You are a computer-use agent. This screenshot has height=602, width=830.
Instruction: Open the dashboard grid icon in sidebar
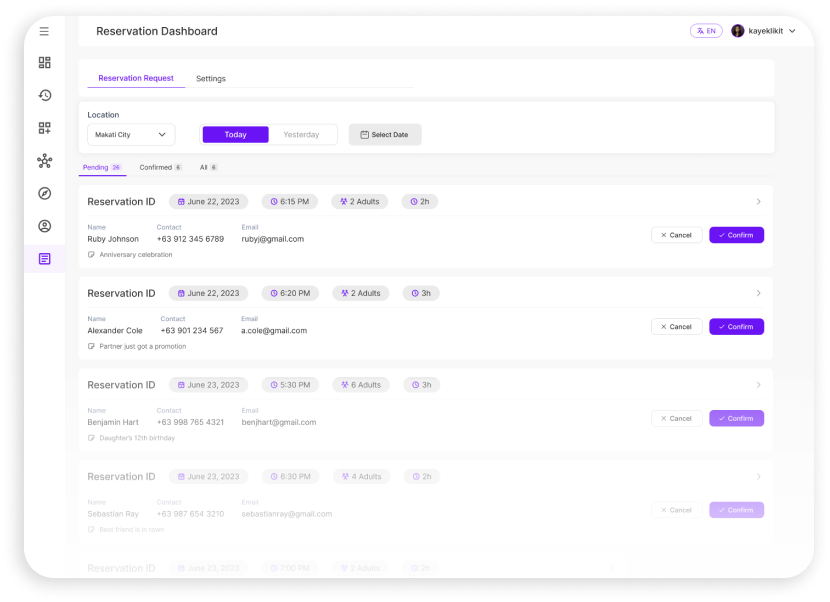[x=44, y=62]
